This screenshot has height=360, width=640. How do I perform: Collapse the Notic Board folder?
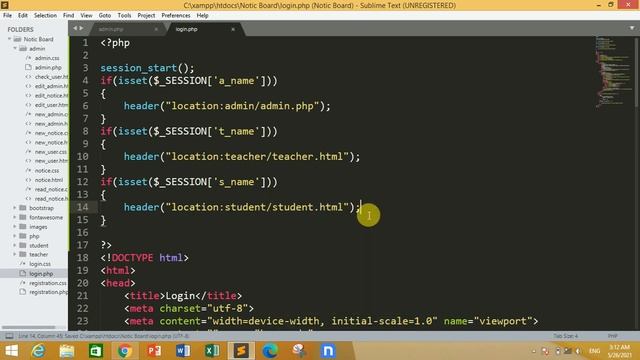[x=9, y=39]
